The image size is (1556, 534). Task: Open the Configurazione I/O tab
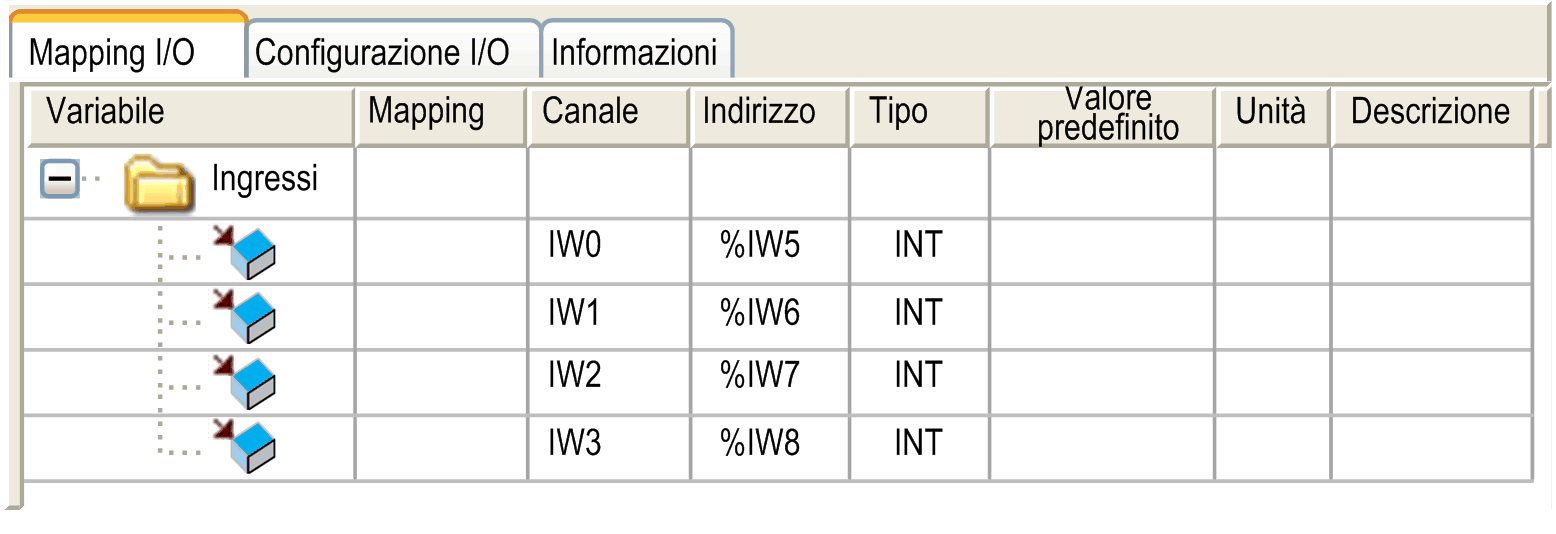382,53
